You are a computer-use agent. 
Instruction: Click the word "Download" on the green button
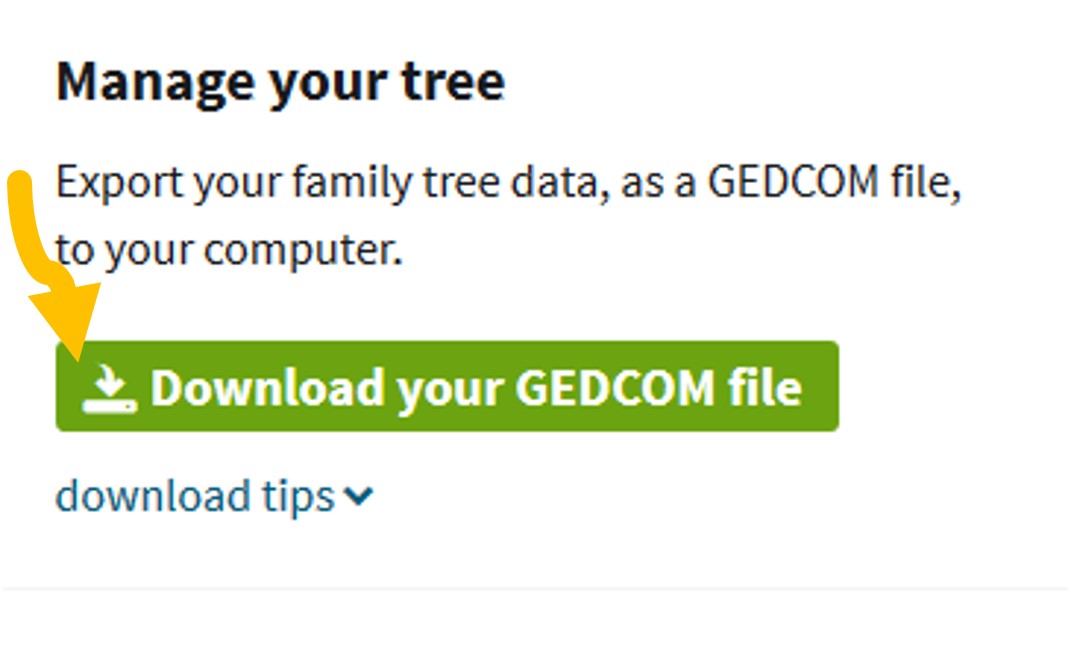[x=267, y=388]
